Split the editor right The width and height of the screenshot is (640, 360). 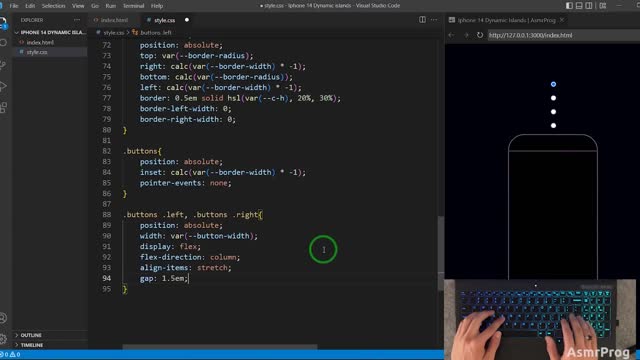point(422,20)
